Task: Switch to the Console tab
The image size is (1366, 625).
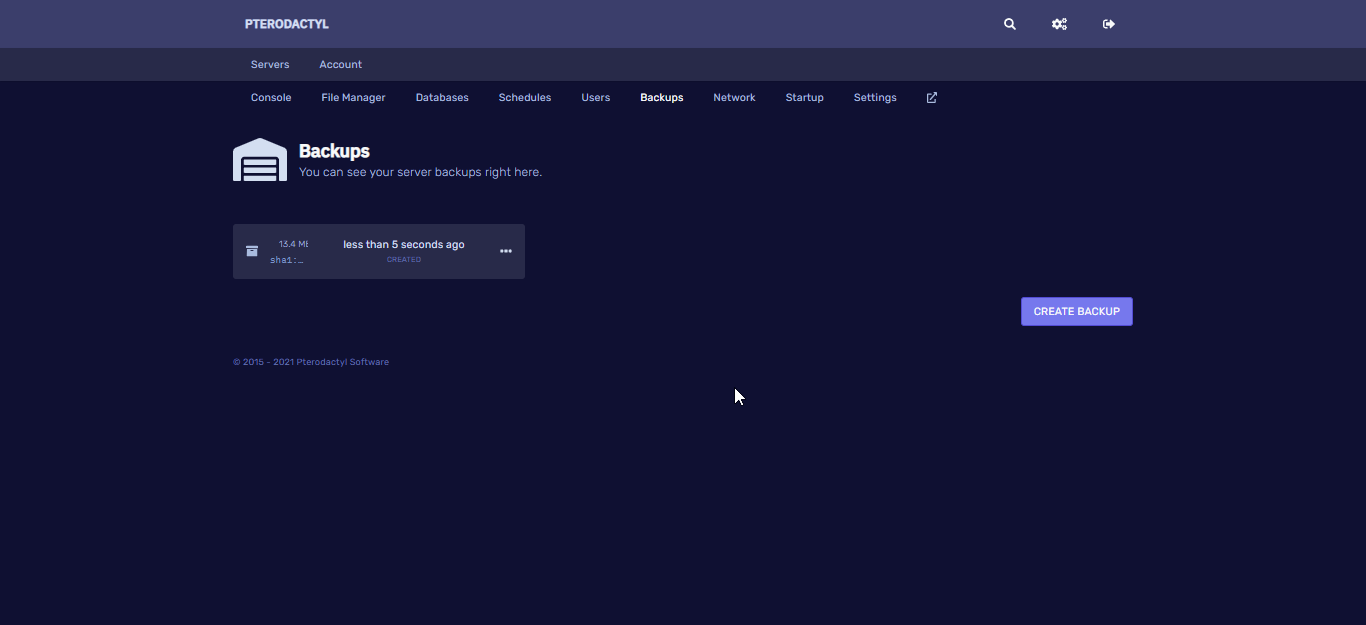Action: point(271,98)
